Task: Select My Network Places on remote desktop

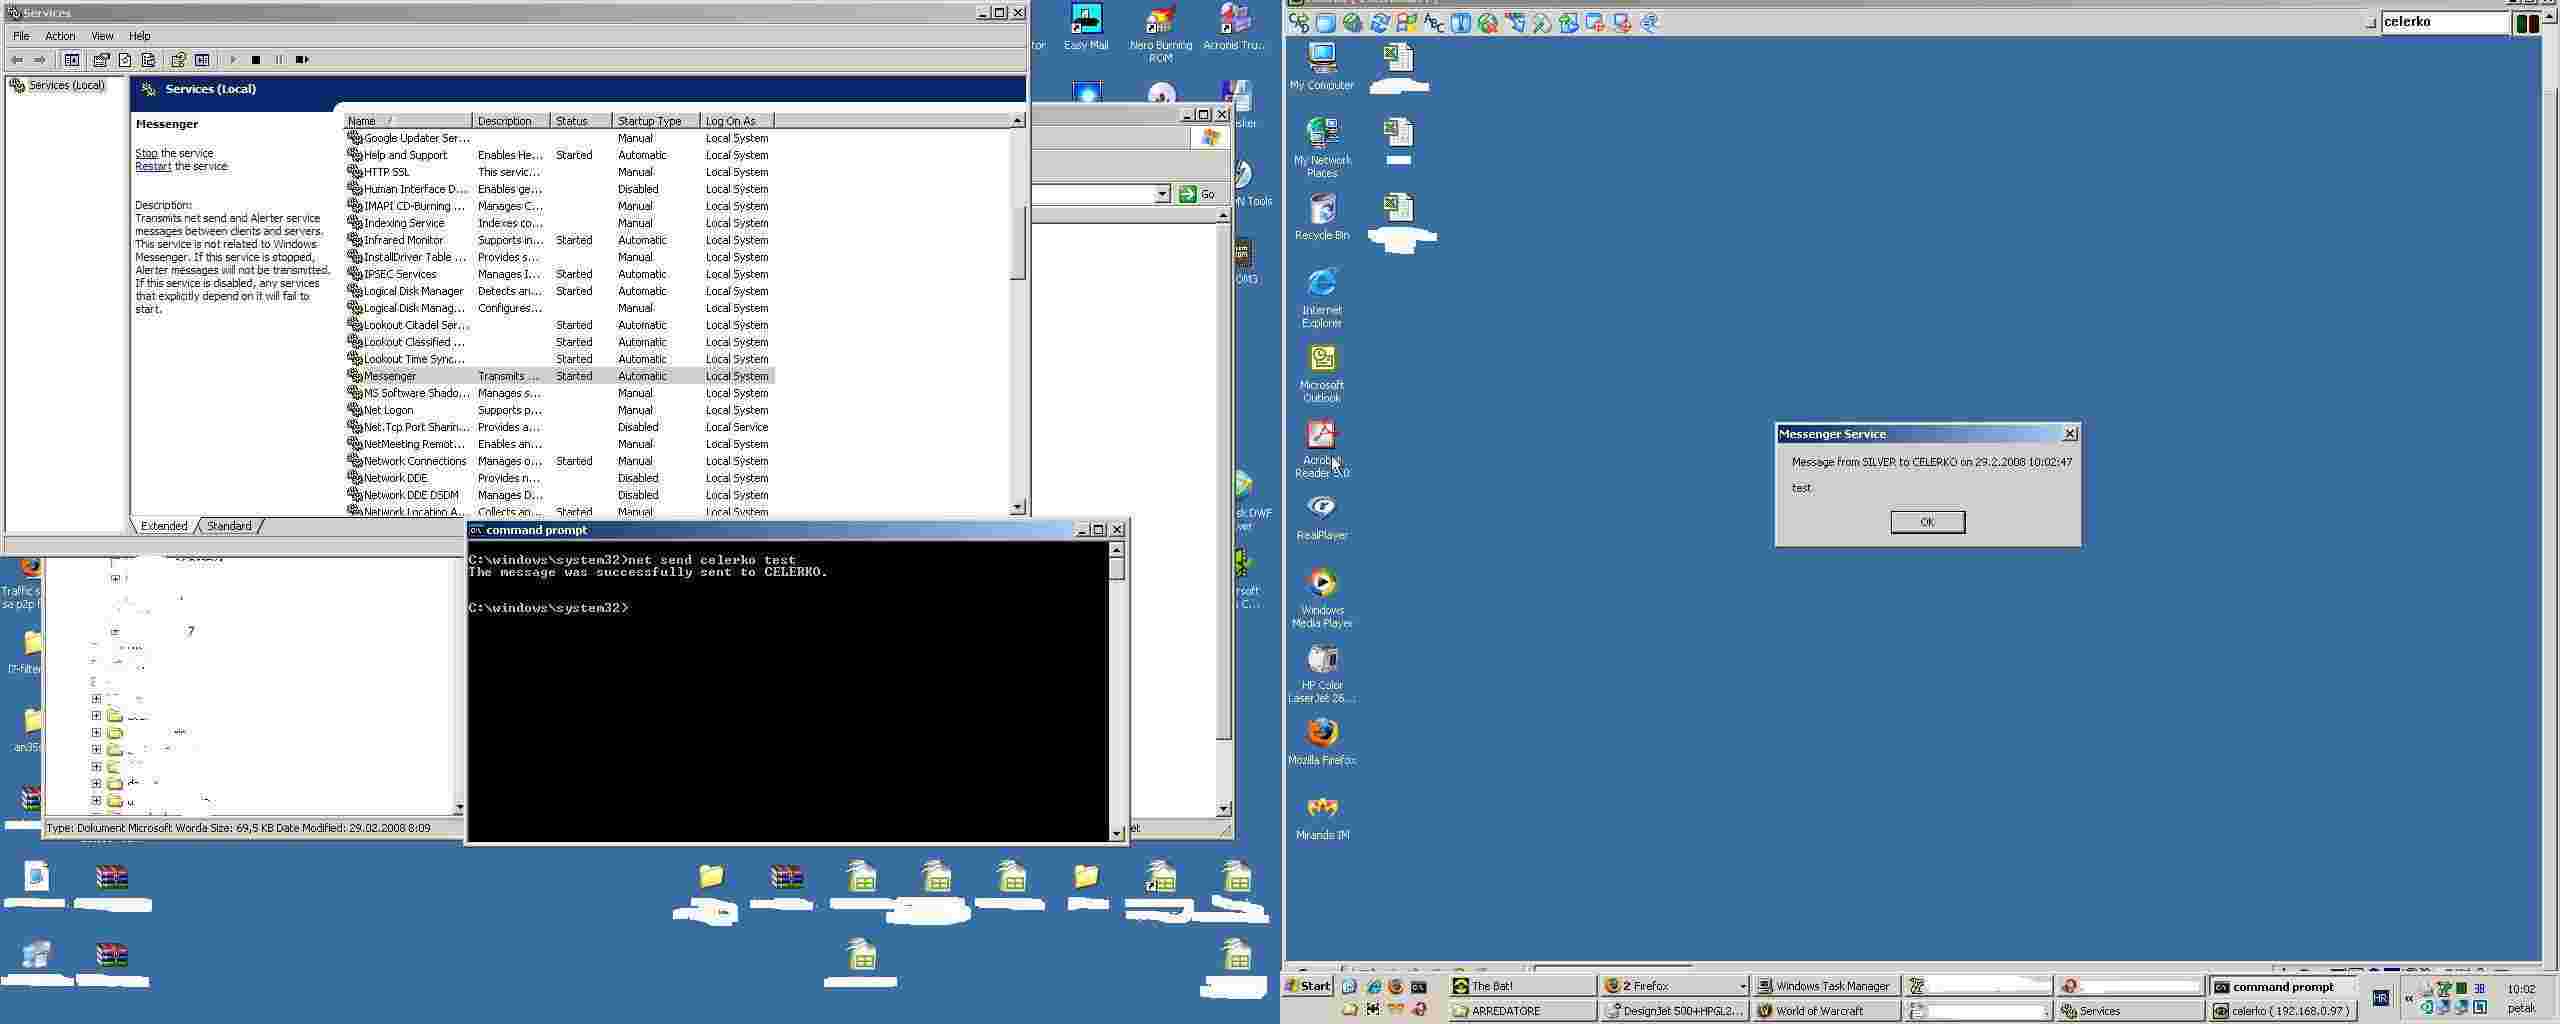Action: click(x=1322, y=147)
